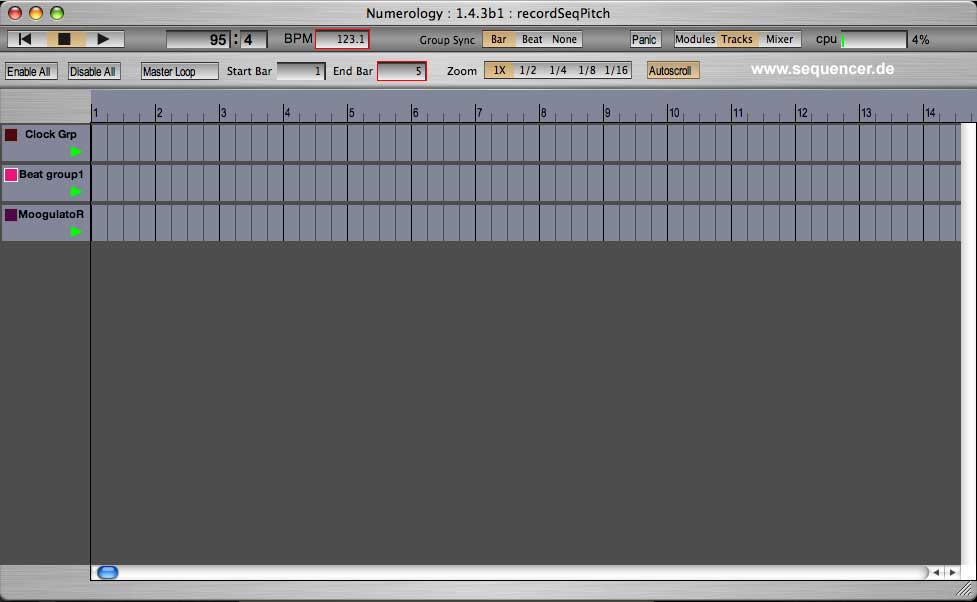Screen dimensions: 977x602
Task: Click the bar counter showing 95
Action: click(198, 40)
